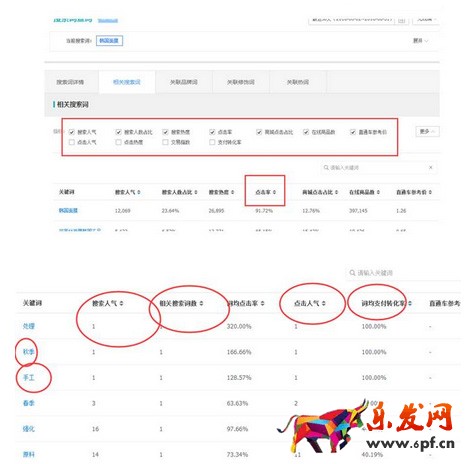465x464 pixels.
Task: Click the current search term tag 韩国面膜
Action: click(109, 41)
